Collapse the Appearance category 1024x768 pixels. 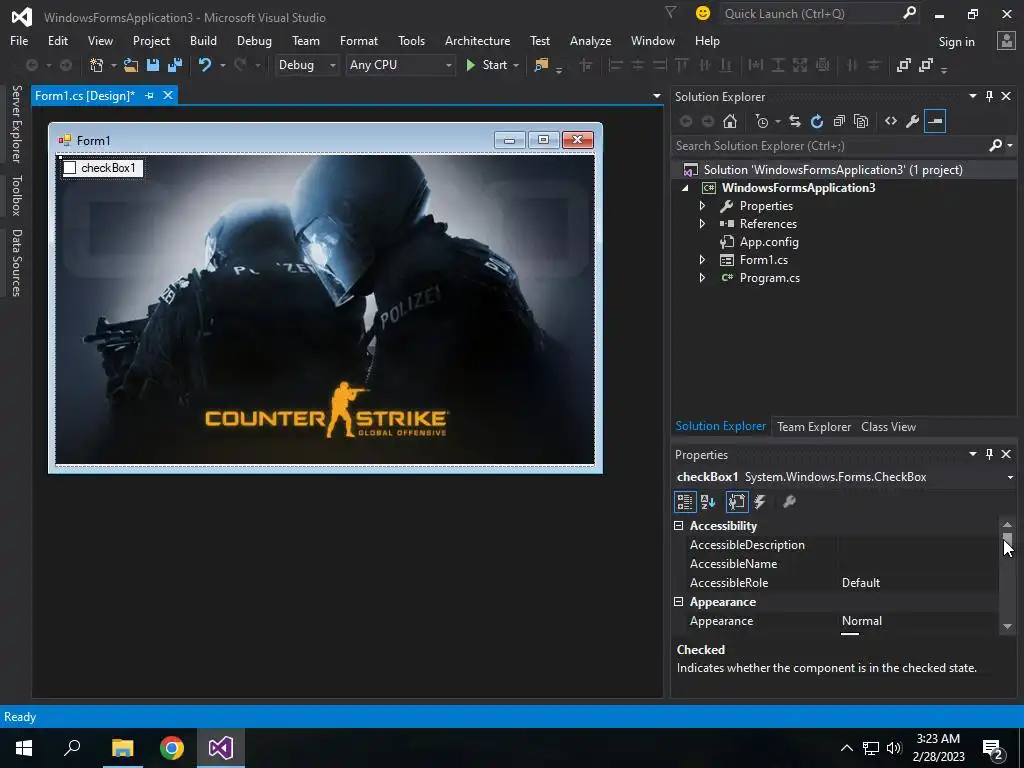point(679,601)
